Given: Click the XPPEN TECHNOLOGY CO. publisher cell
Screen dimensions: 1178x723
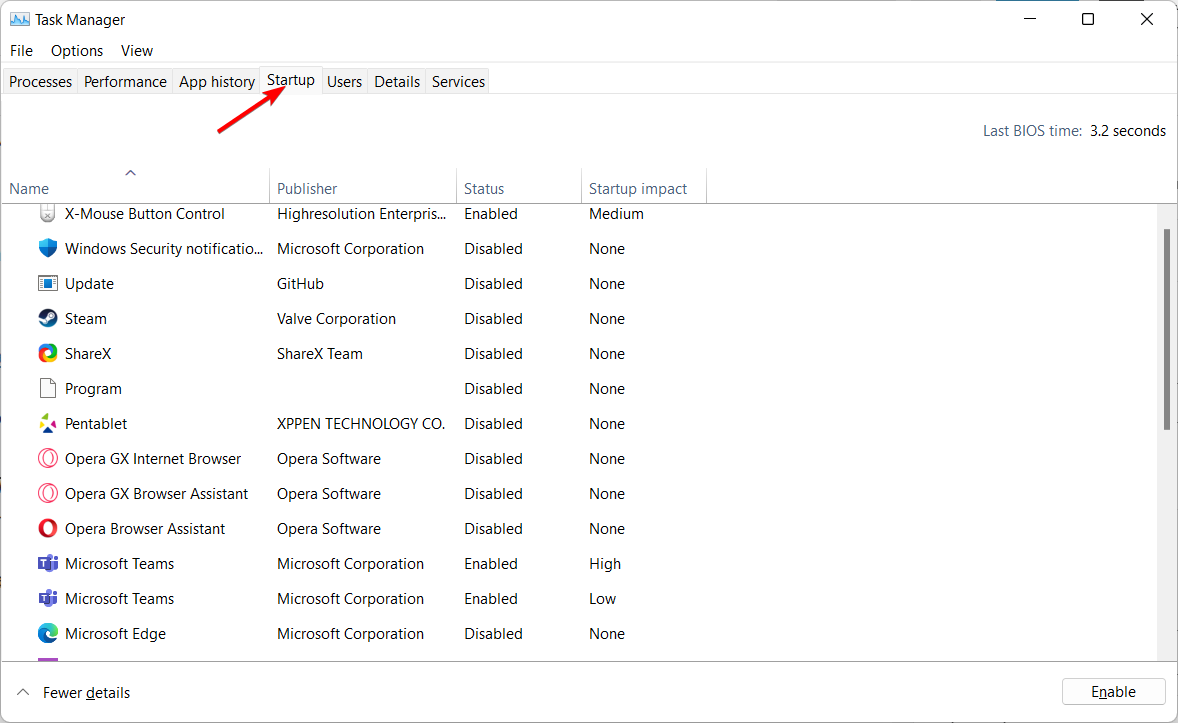Looking at the screenshot, I should pyautogui.click(x=361, y=424).
